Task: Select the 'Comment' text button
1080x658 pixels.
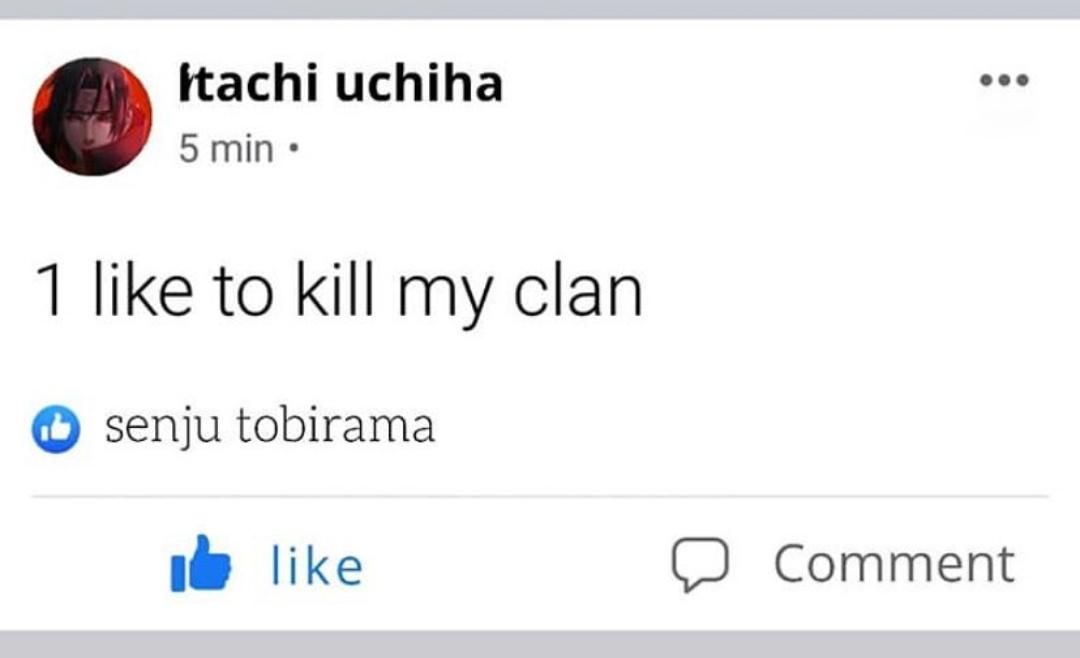Action: point(894,563)
